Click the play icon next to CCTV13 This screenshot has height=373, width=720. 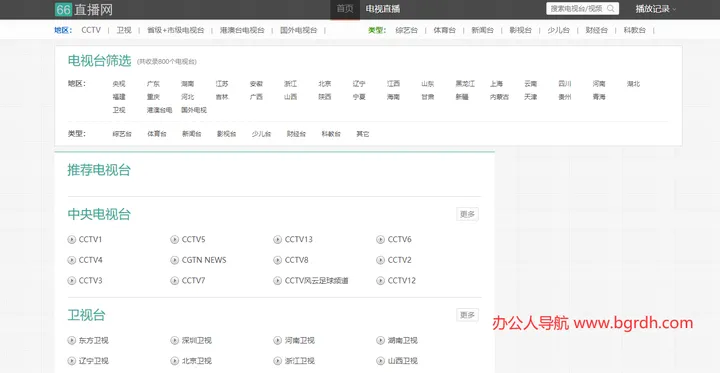coord(277,239)
